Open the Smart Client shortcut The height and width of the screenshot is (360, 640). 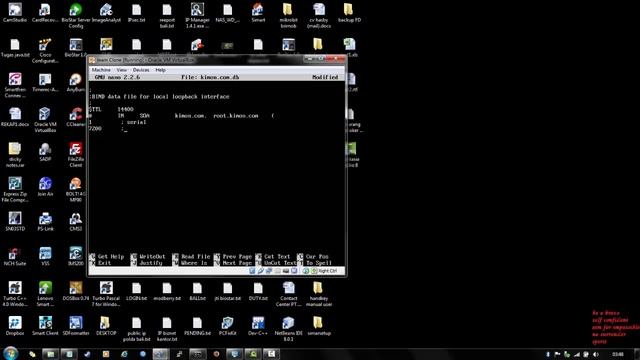click(45, 326)
